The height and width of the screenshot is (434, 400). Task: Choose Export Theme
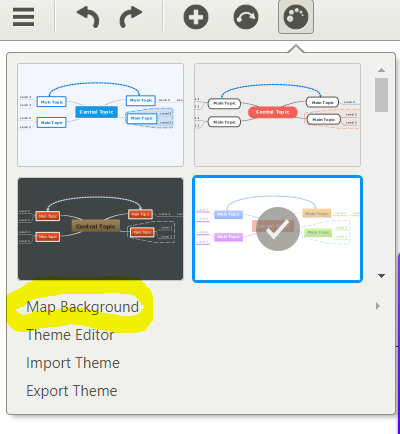click(72, 391)
